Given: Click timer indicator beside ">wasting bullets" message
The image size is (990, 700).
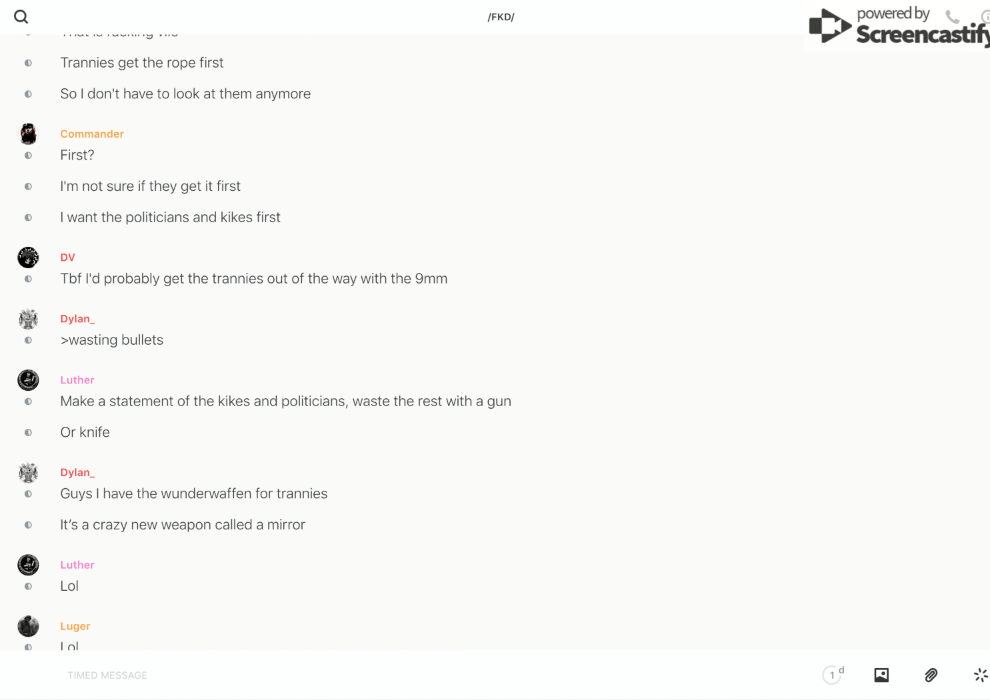Looking at the screenshot, I should click(28, 341).
